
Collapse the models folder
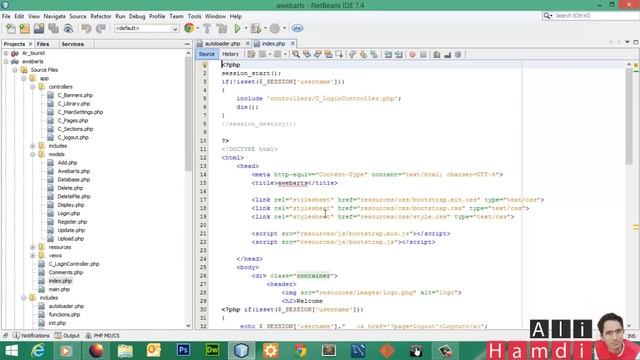[x=33, y=154]
